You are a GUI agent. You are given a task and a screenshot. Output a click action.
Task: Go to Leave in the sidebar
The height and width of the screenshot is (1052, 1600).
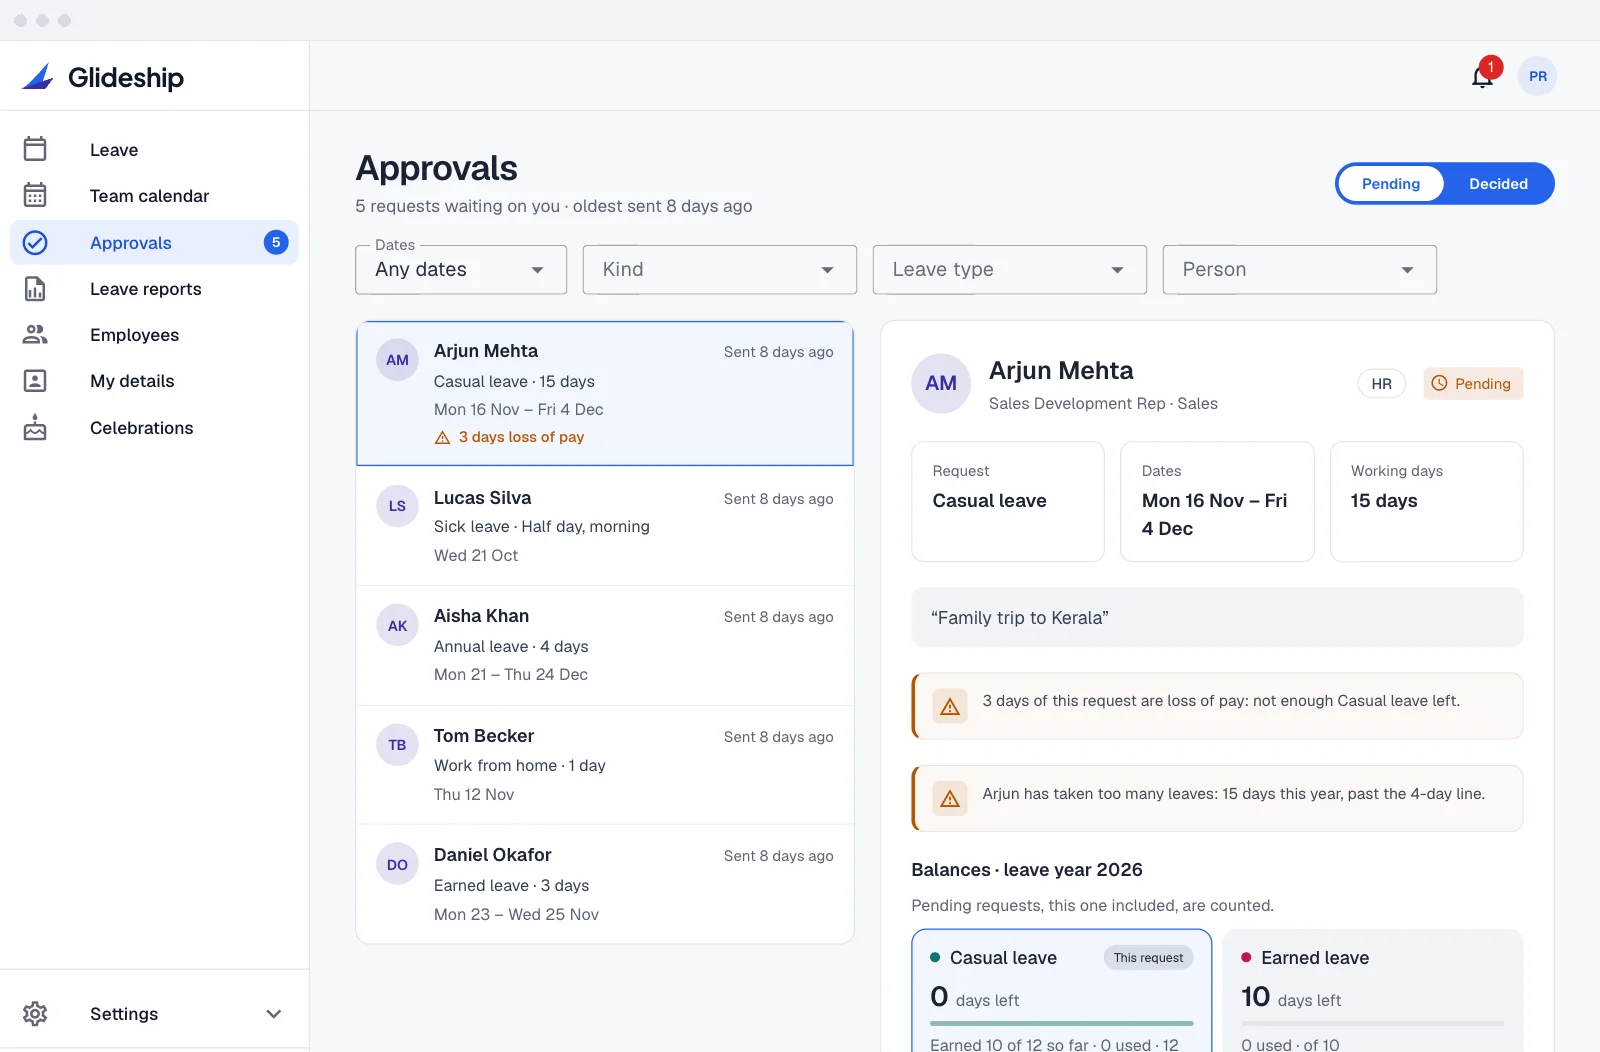154,150
